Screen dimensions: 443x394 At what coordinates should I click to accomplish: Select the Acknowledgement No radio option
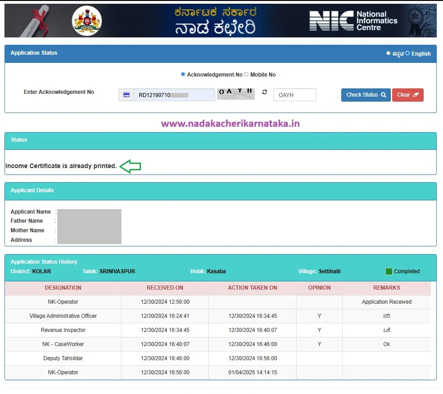click(x=183, y=74)
